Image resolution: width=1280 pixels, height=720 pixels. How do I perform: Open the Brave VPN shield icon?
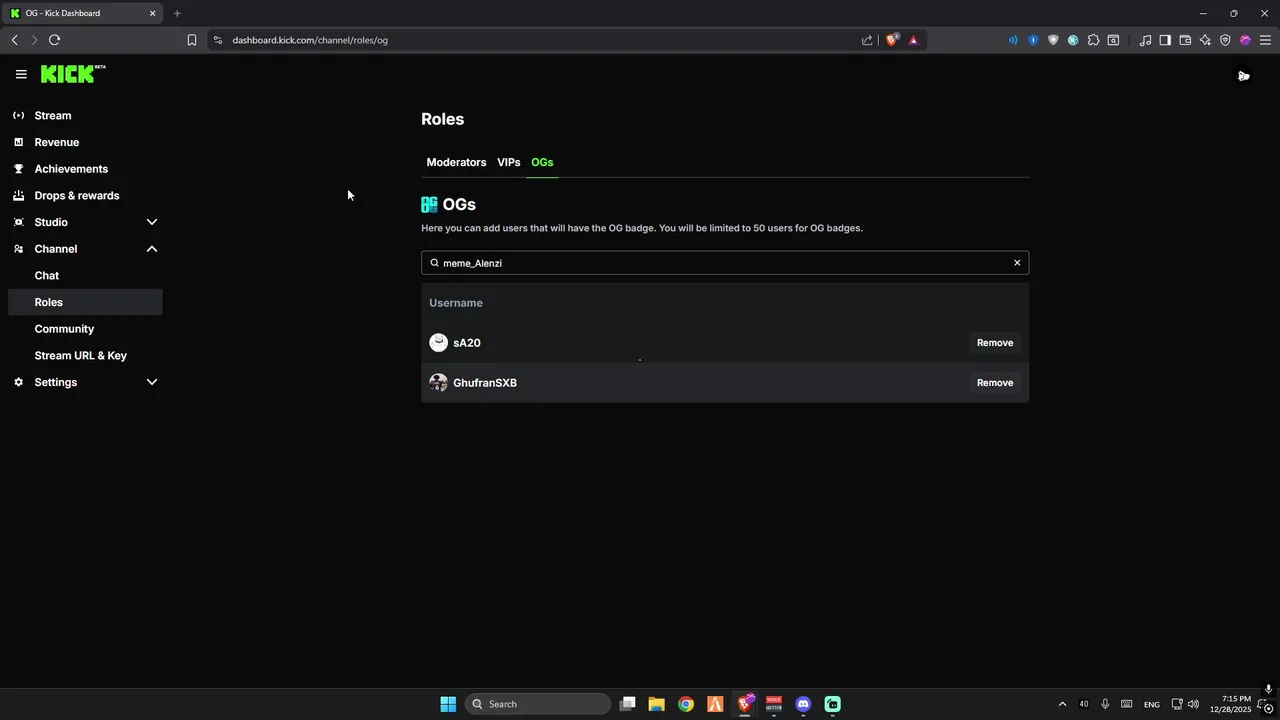(1225, 40)
